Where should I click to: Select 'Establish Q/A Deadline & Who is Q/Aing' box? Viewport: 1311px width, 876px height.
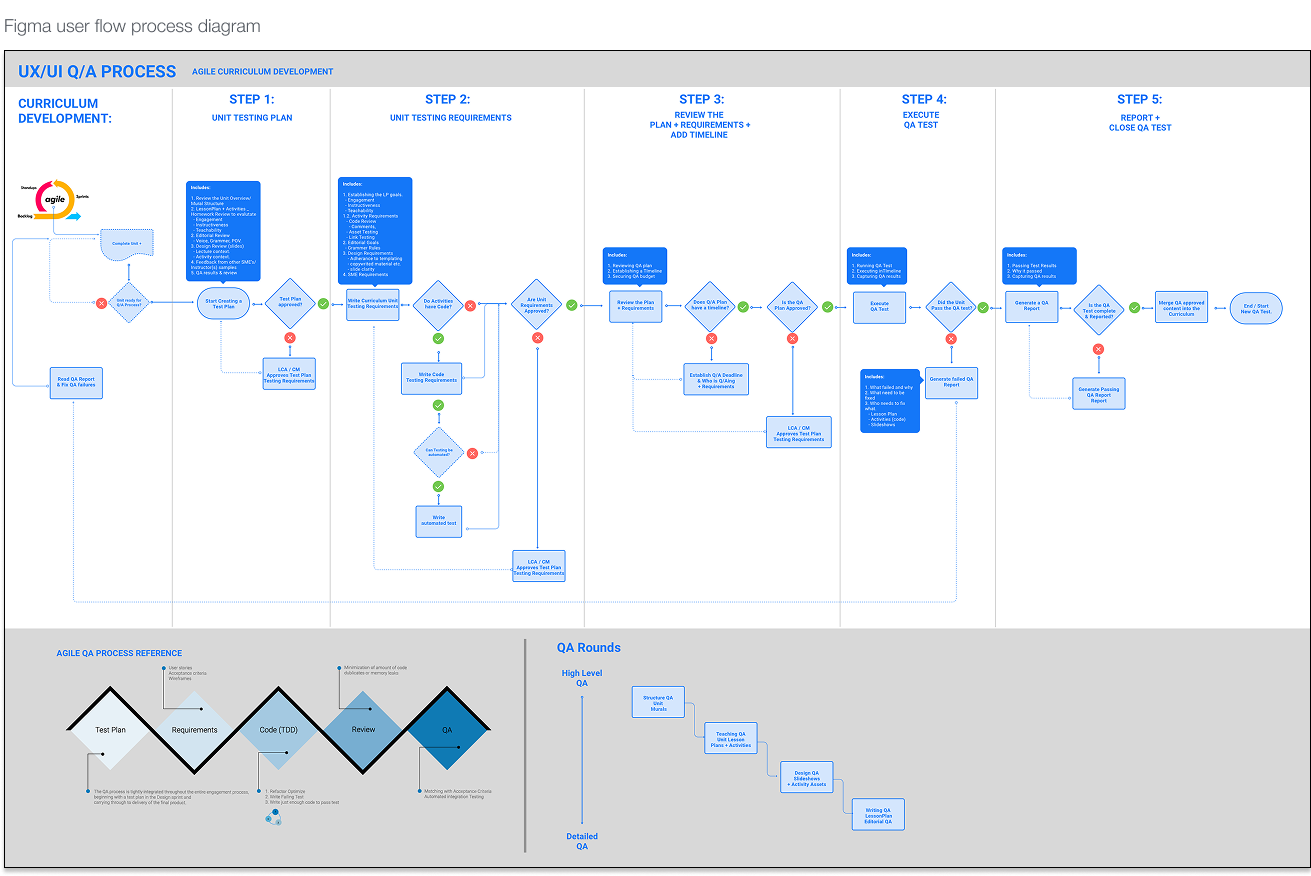click(716, 379)
